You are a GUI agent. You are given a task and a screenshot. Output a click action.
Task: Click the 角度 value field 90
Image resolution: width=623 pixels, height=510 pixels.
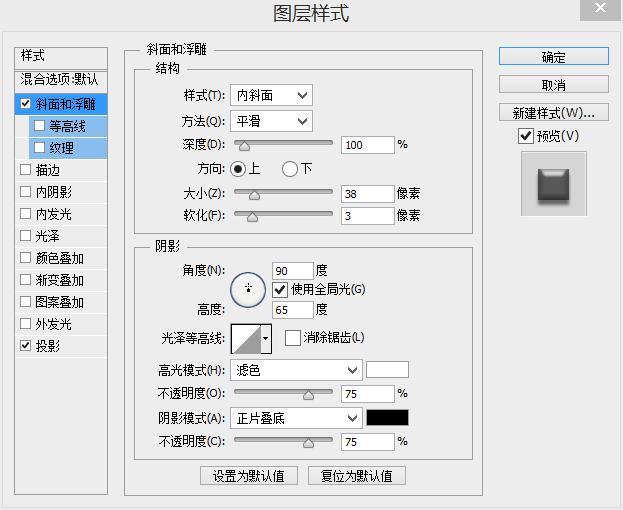pyautogui.click(x=293, y=271)
